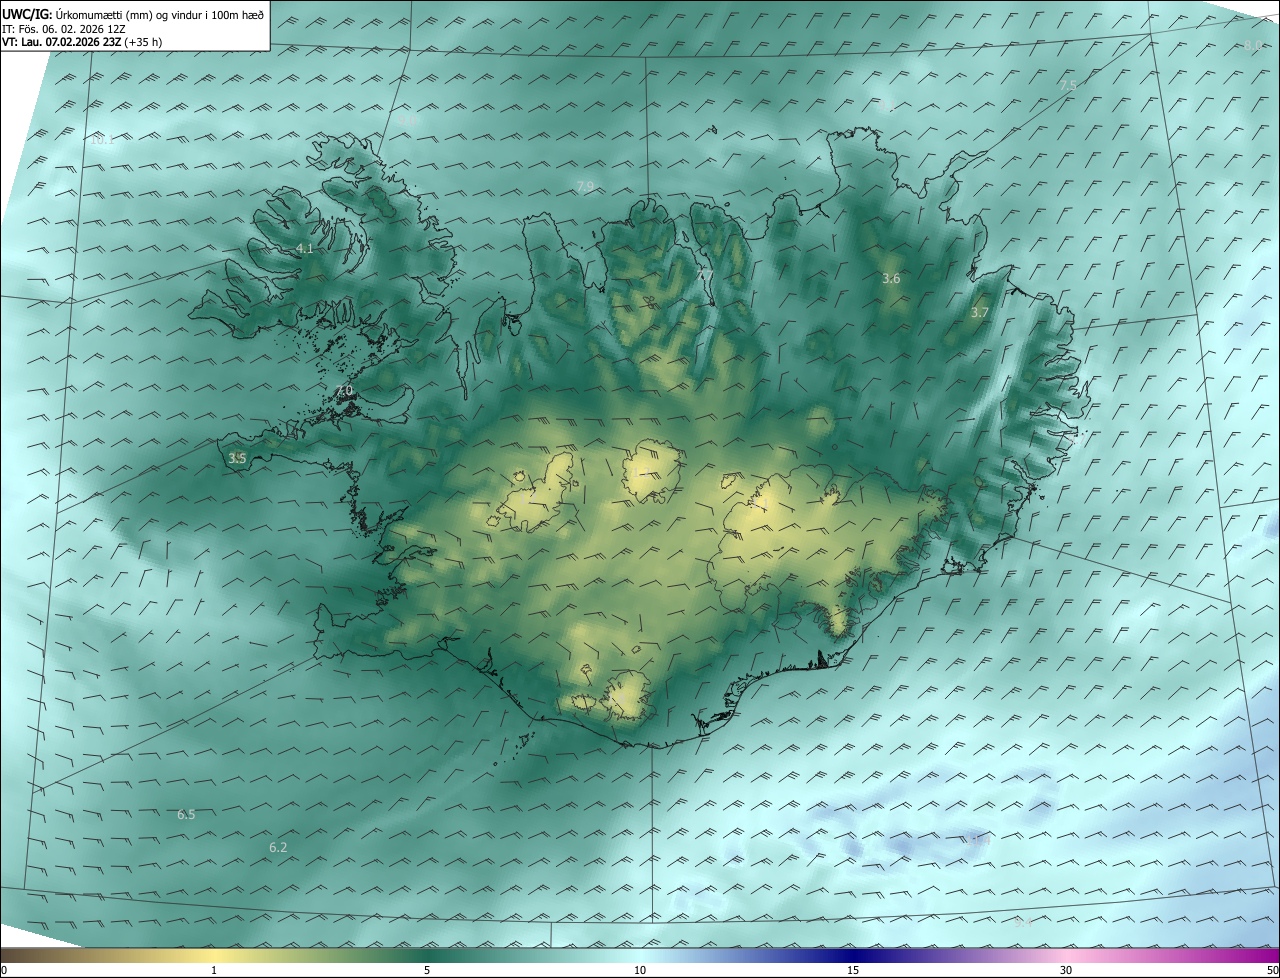The height and width of the screenshot is (978, 1280).
Task: Click the 6.5 value label on the map
Action: click(186, 815)
